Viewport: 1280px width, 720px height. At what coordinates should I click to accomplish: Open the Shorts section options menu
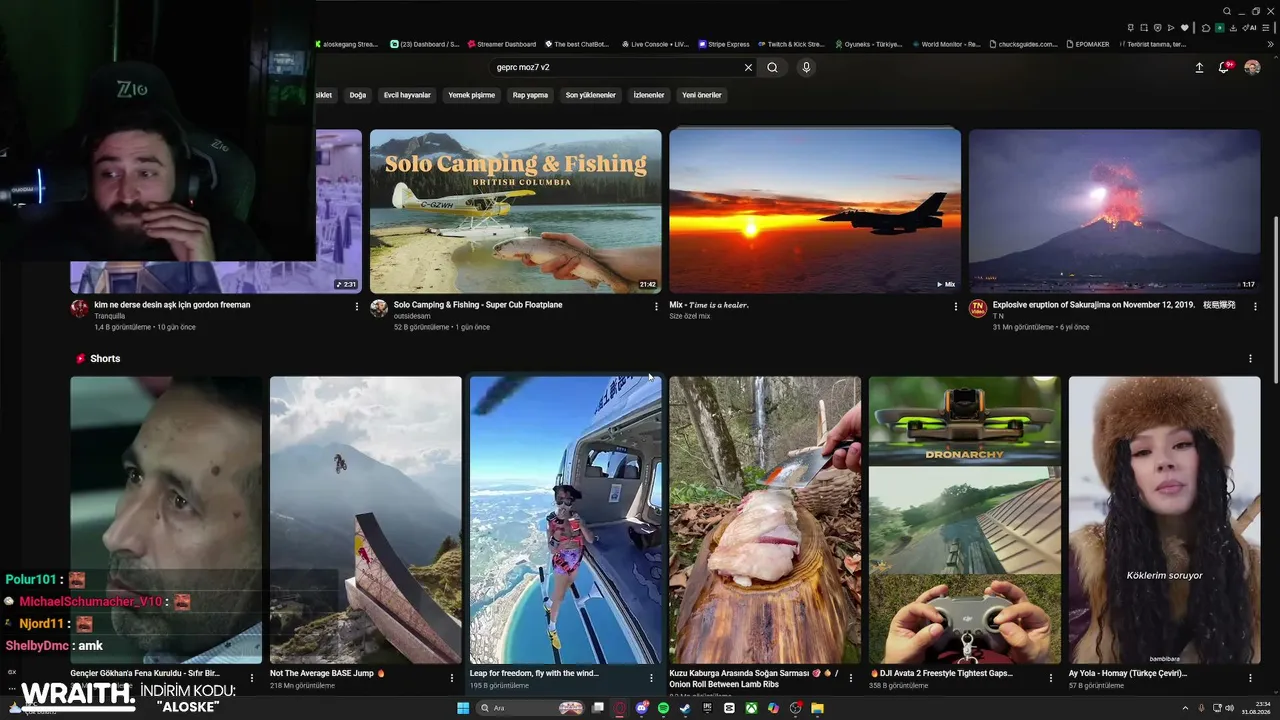[x=1250, y=358]
